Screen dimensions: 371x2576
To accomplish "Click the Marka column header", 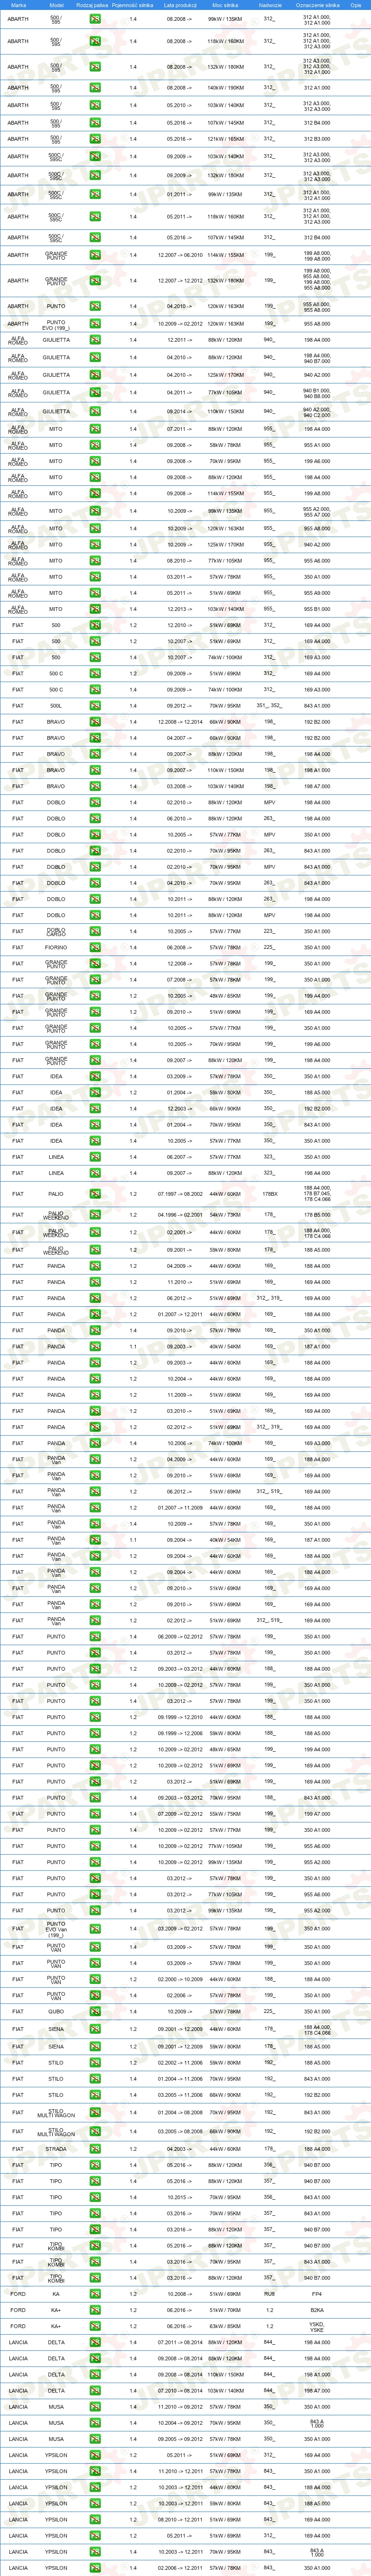I will [18, 5].
